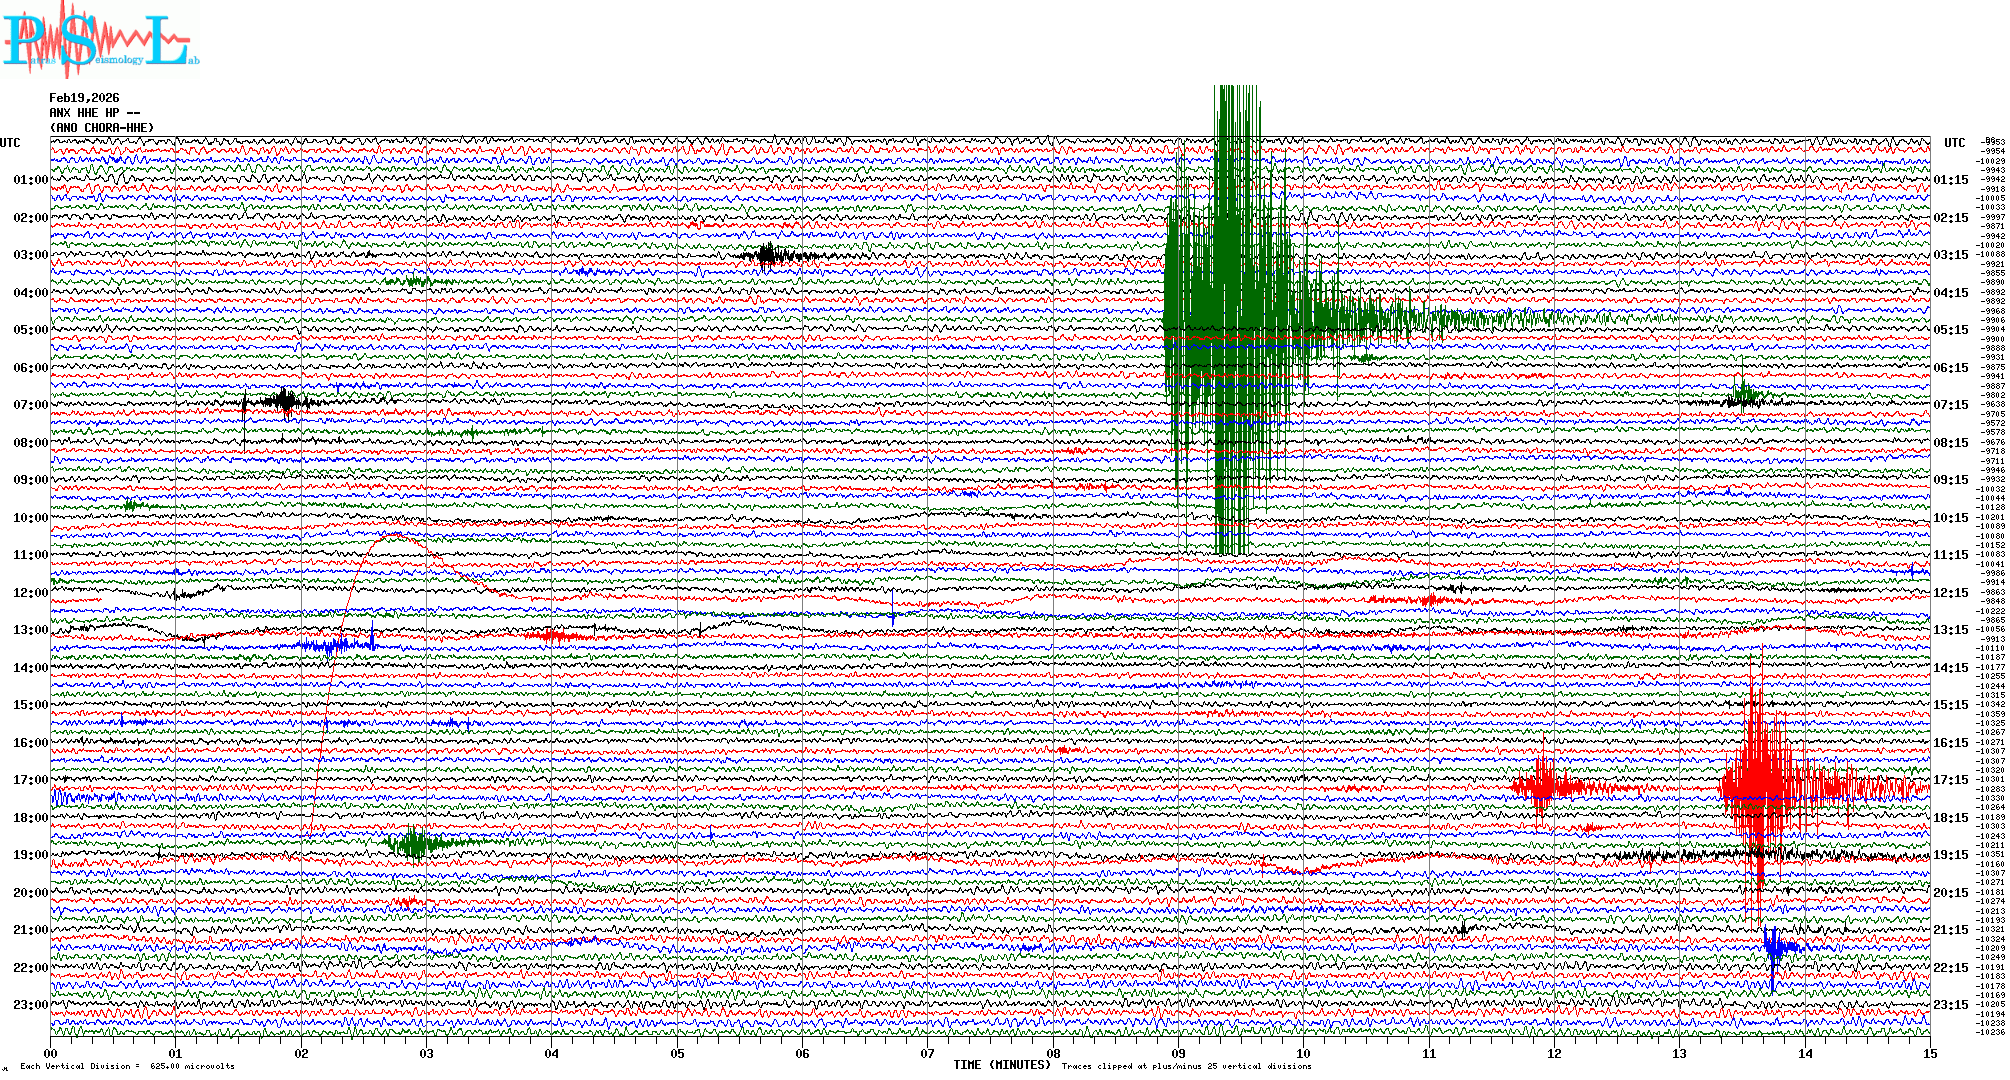Image resolution: width=2010 pixels, height=1080 pixels.
Task: Click the minute 14 axis tick label
Action: coord(1805,1053)
